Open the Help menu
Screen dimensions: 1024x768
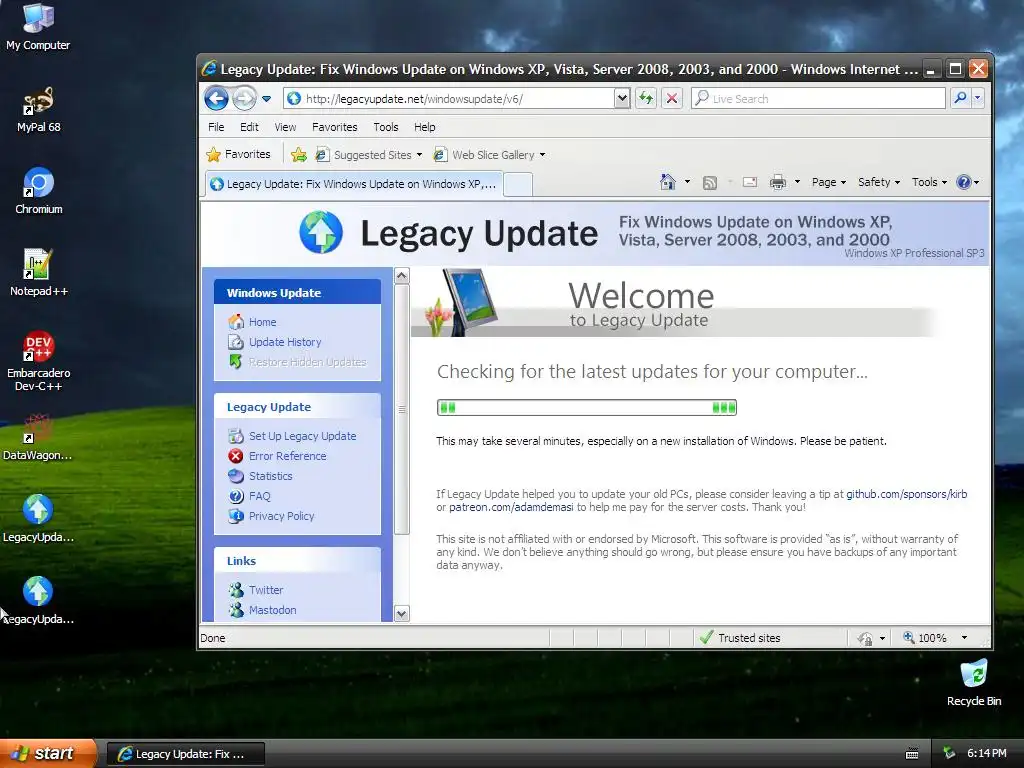[x=424, y=127]
